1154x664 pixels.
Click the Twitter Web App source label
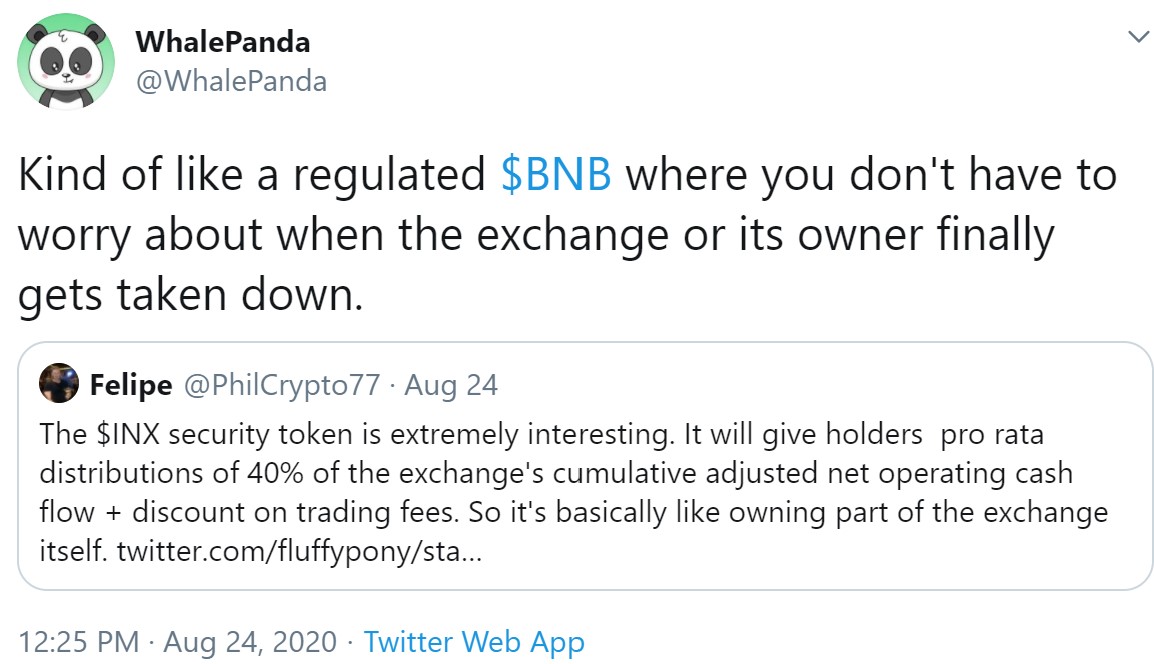[x=477, y=641]
